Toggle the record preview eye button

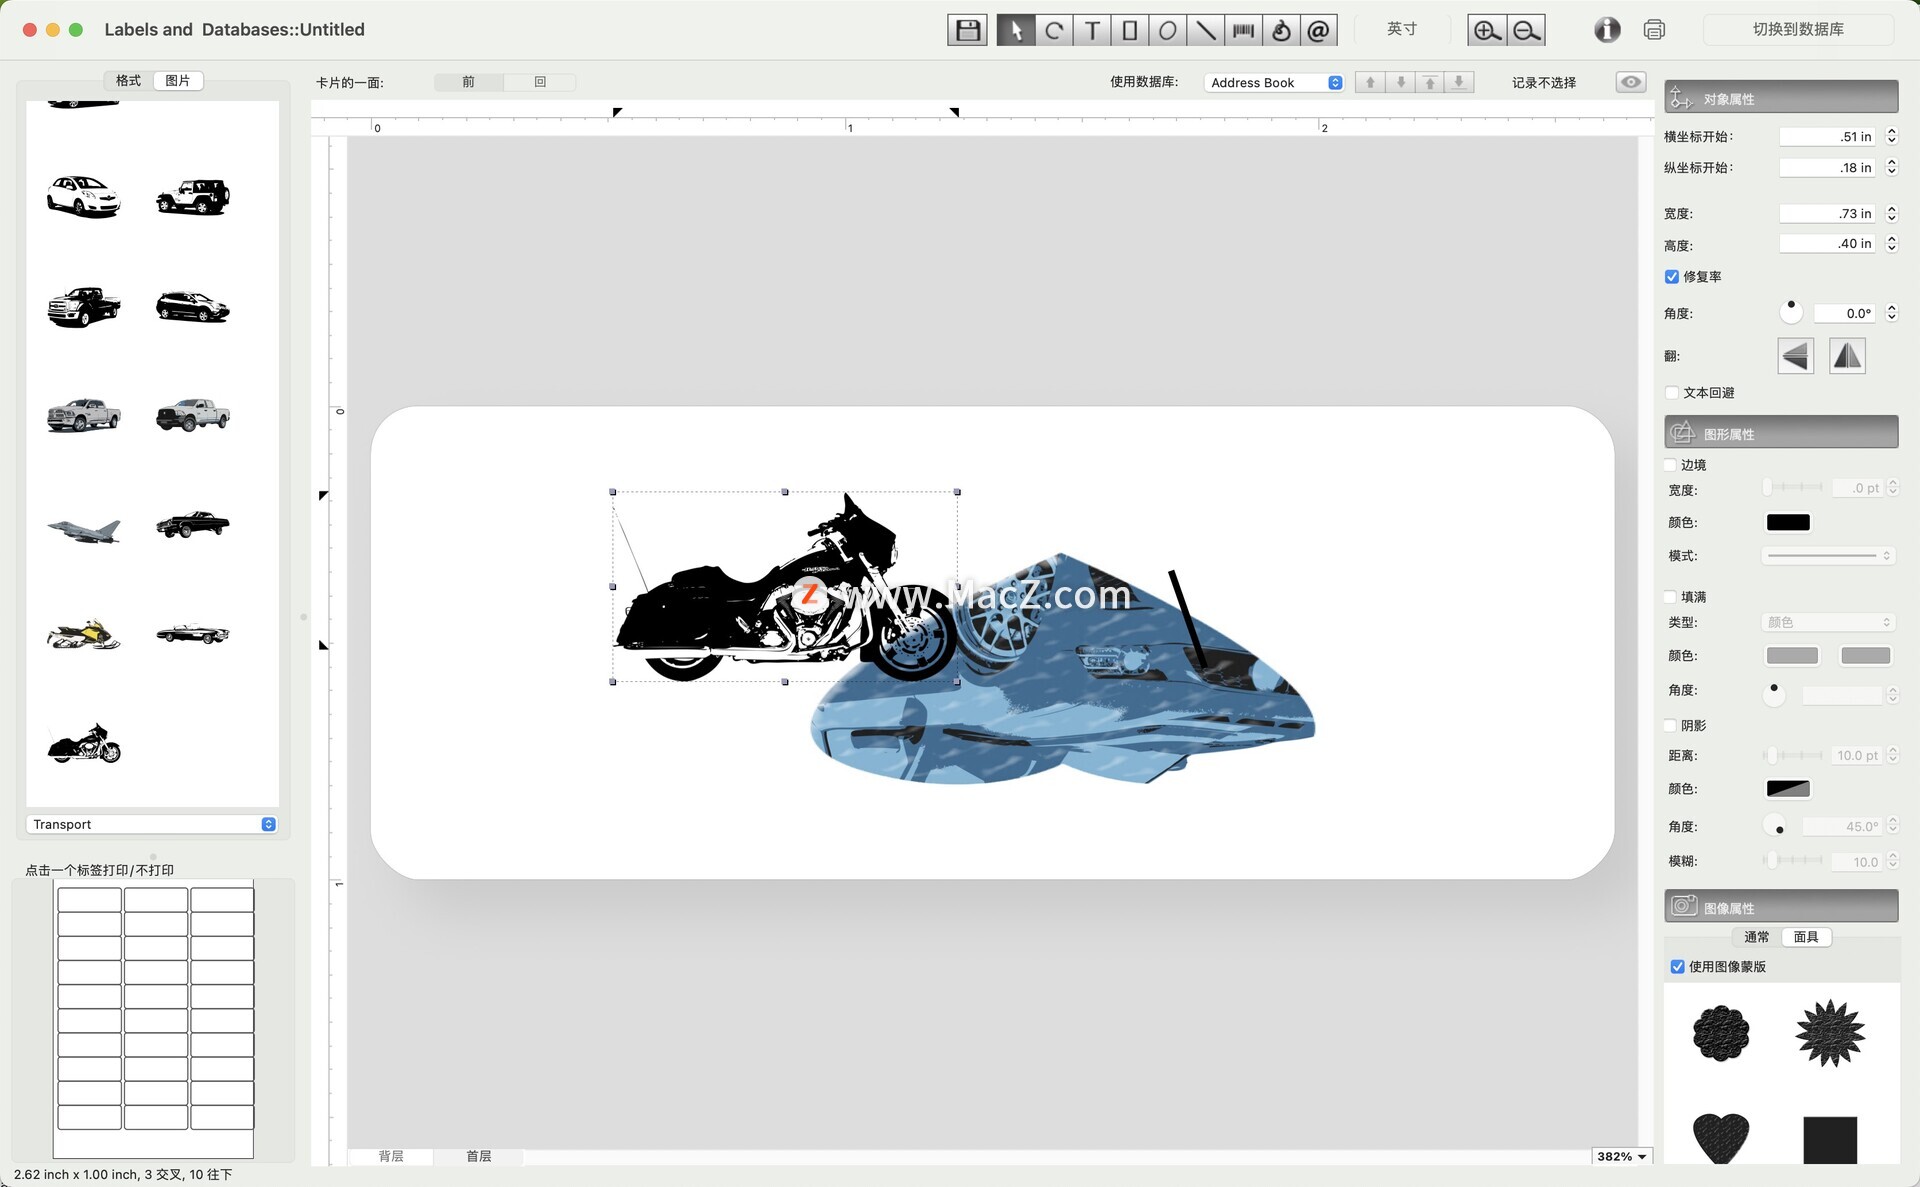tap(1631, 82)
